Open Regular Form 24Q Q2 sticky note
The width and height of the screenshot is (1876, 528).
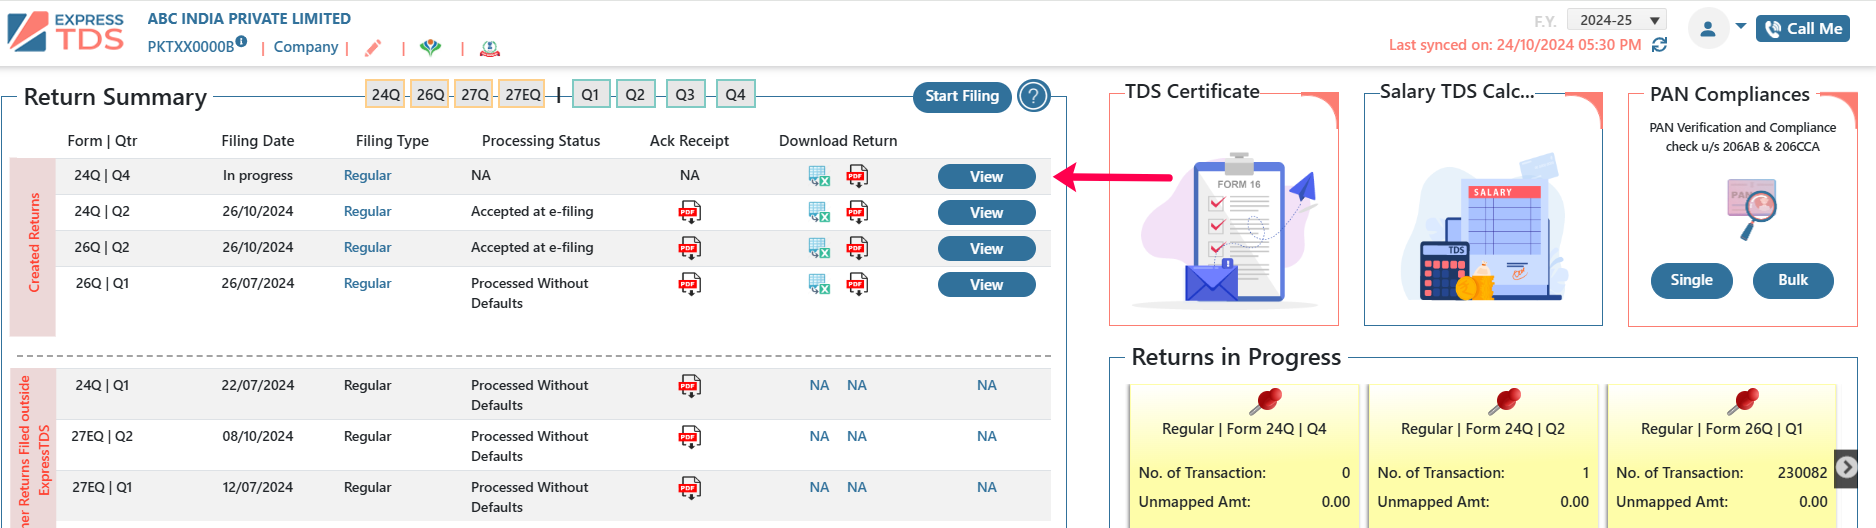click(1483, 456)
